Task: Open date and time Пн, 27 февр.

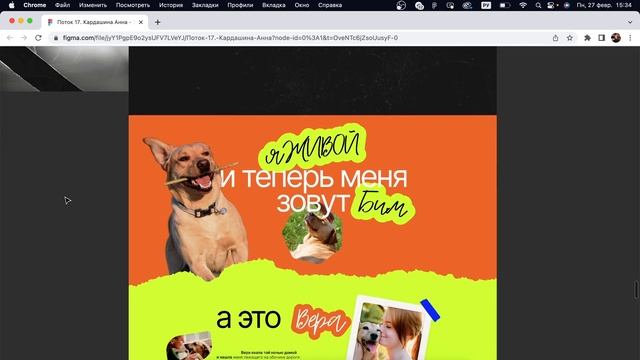Action: pyautogui.click(x=604, y=5)
